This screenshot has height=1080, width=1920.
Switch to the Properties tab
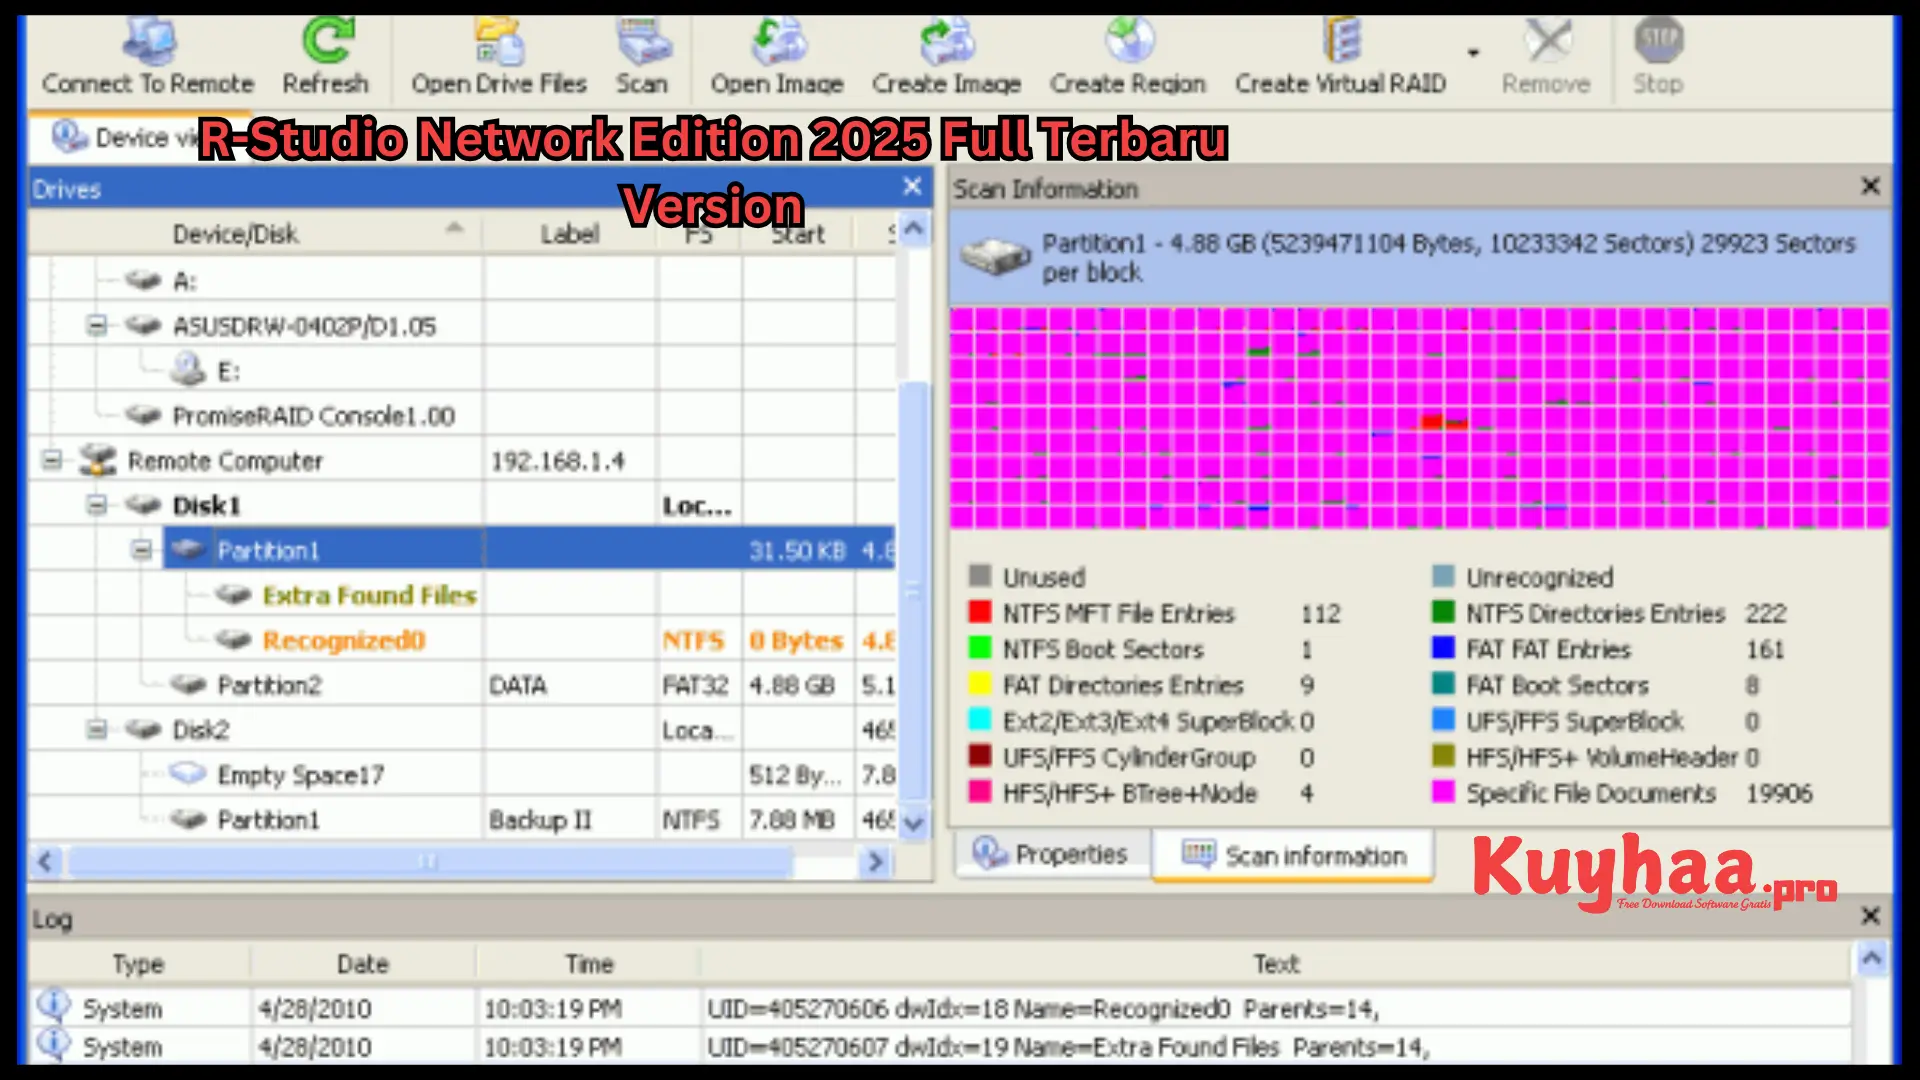coord(1052,855)
